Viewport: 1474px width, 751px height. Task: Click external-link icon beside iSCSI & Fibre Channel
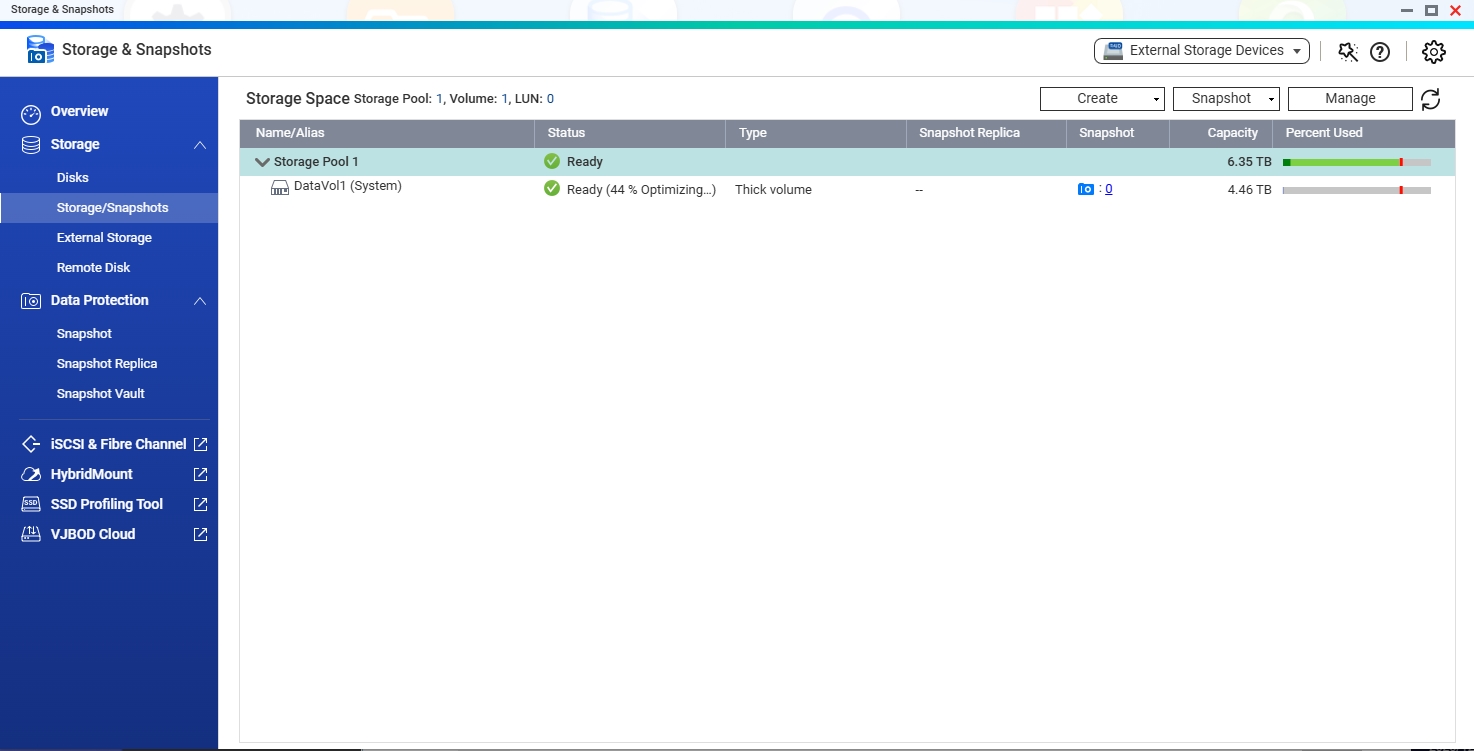[x=200, y=444]
